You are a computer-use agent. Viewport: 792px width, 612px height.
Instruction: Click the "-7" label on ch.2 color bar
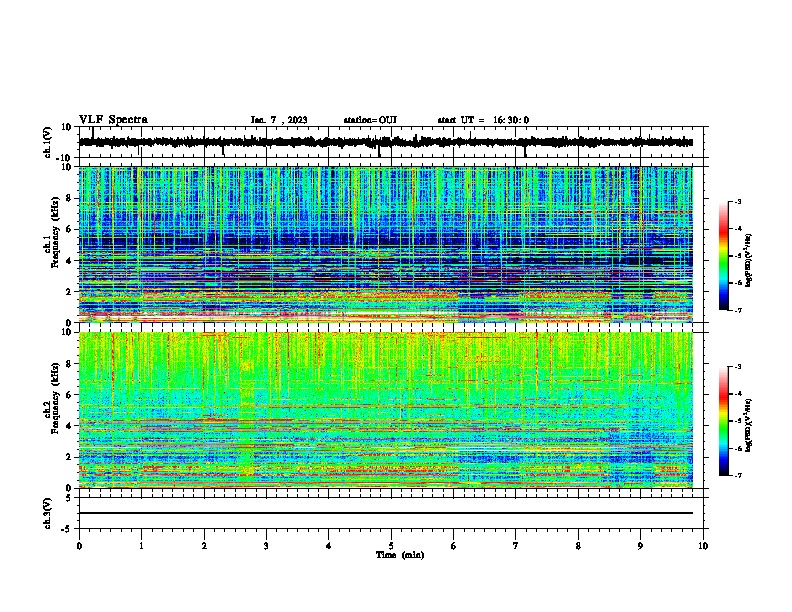pos(737,475)
